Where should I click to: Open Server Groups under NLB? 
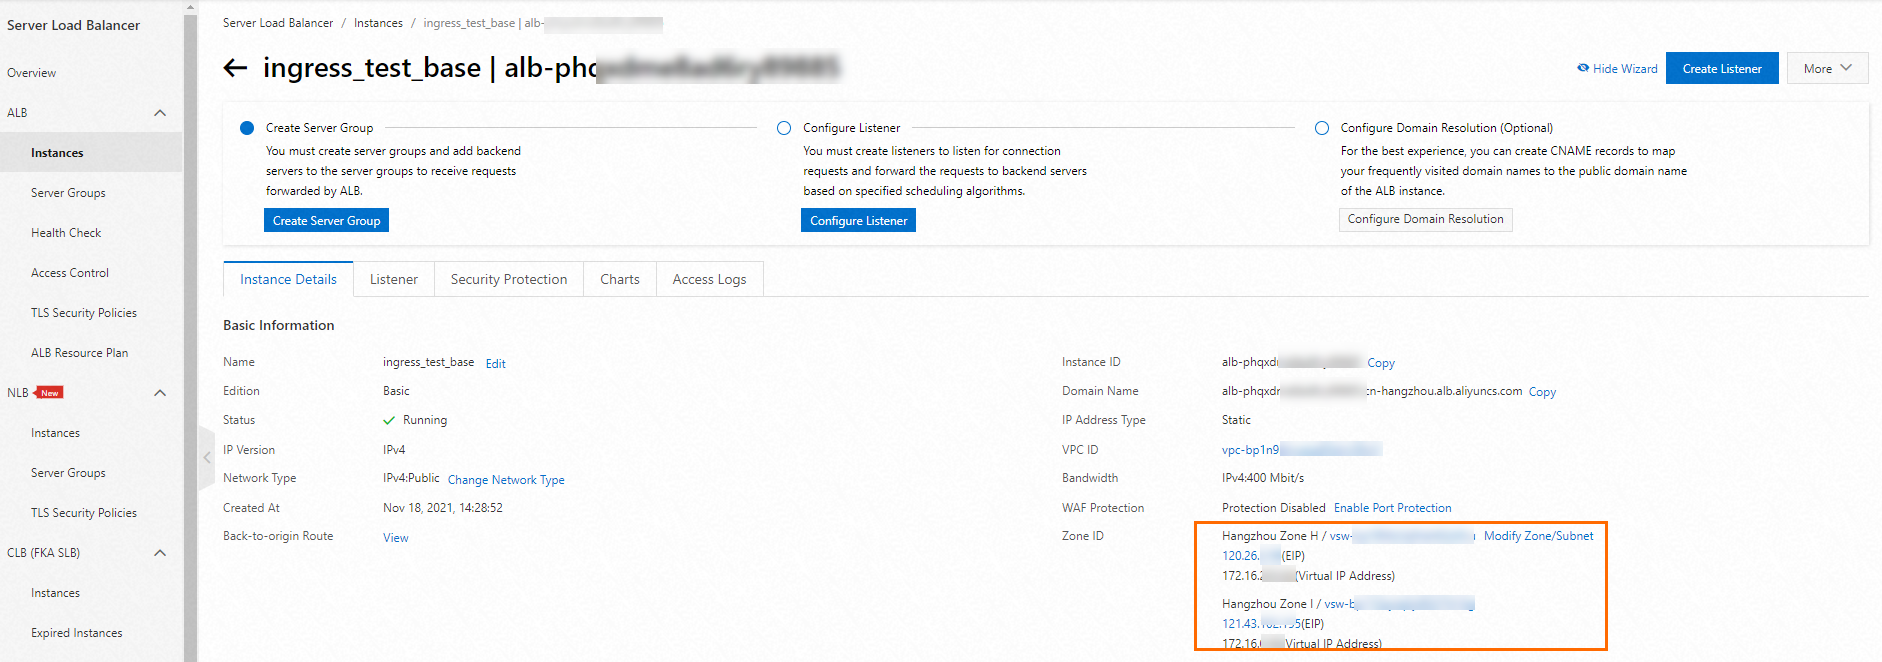point(68,473)
